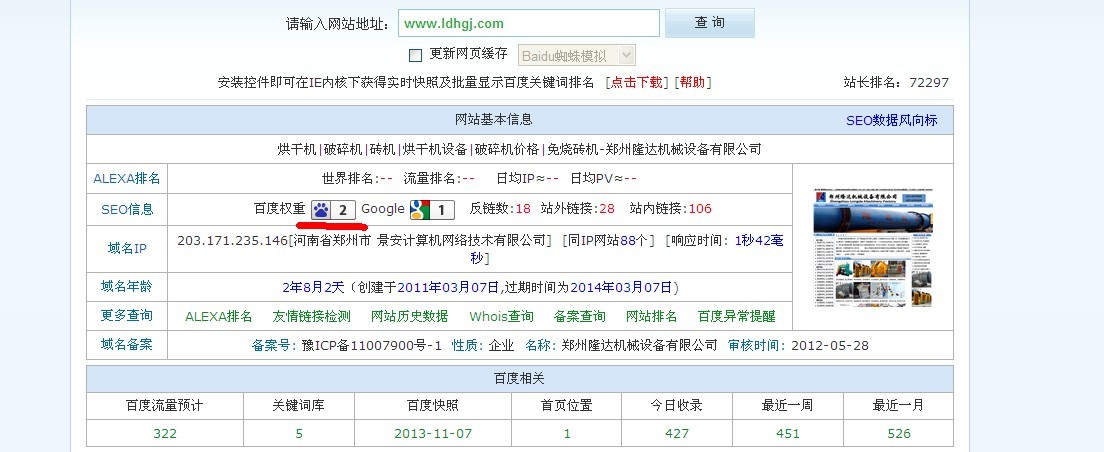Click the SEO信息 row label

127,210
